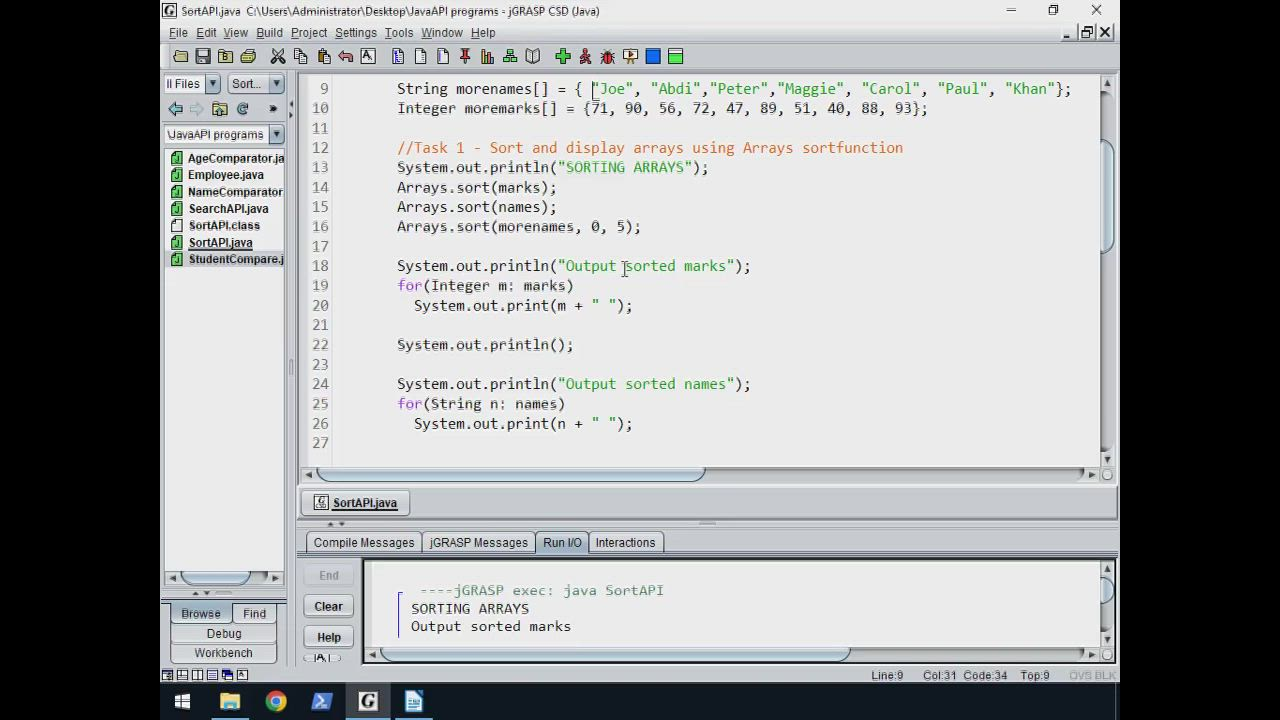
Task: Run the program with the red runner icon
Action: (585, 57)
